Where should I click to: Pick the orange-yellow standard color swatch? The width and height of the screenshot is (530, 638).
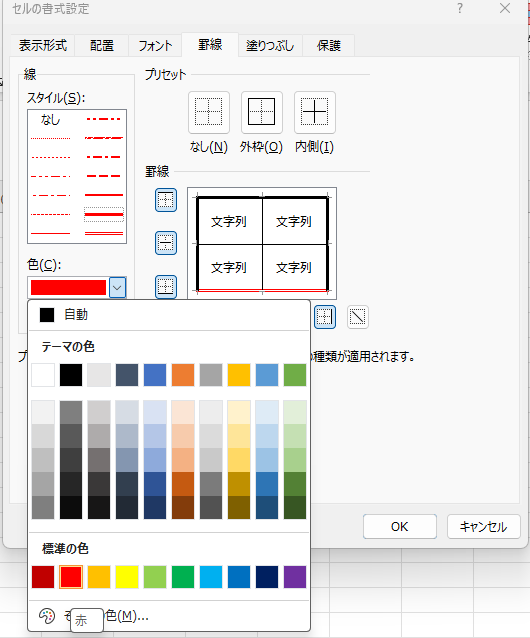99,577
